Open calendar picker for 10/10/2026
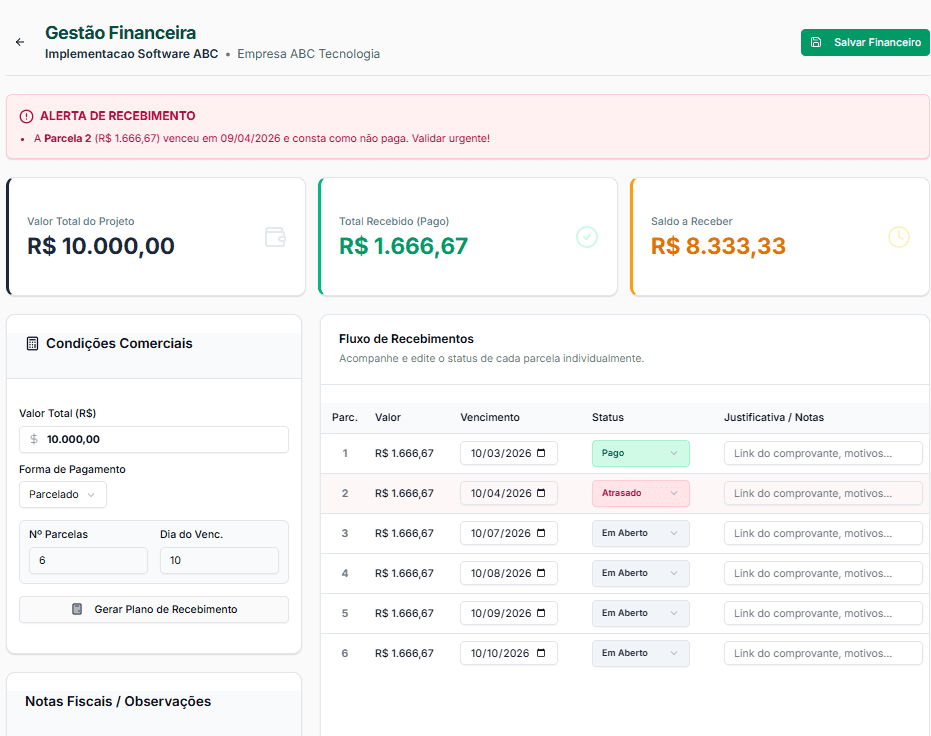The width and height of the screenshot is (931, 736). [541, 653]
